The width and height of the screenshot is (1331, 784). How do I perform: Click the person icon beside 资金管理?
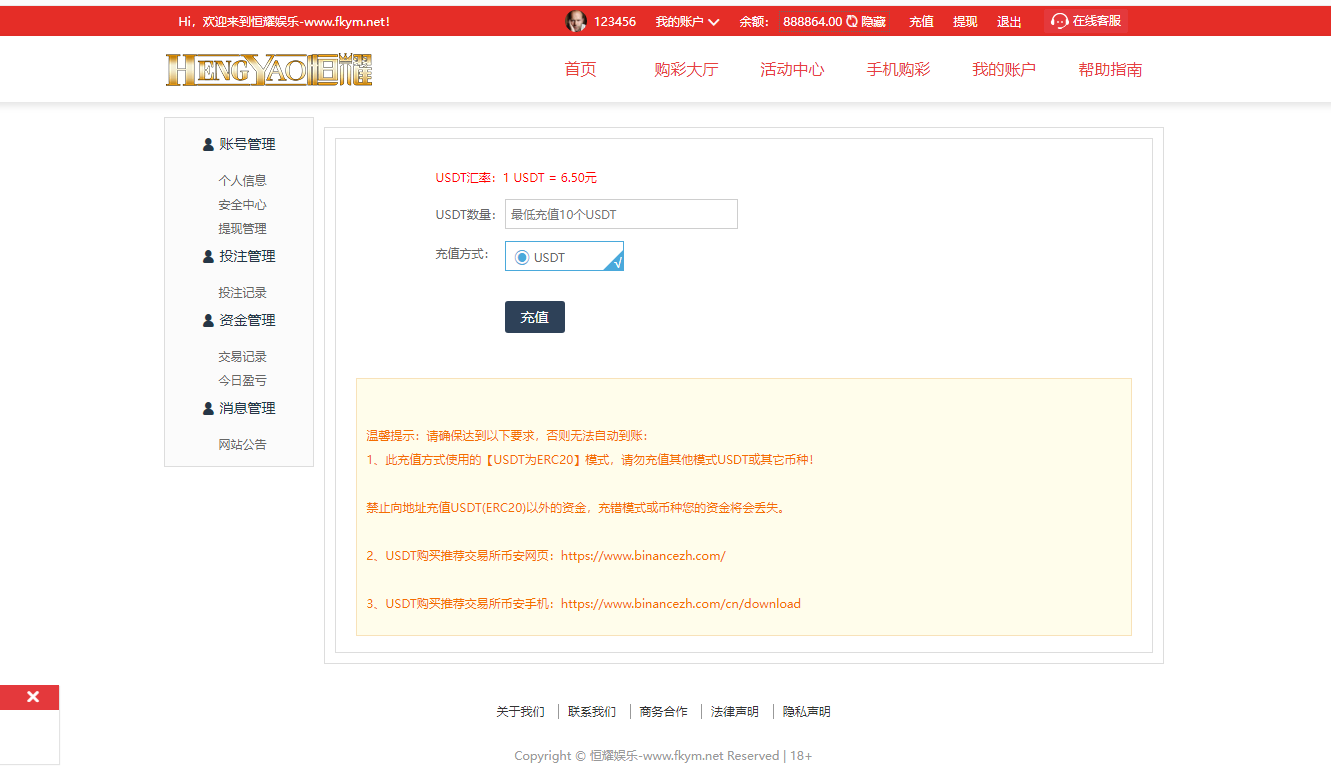[207, 319]
